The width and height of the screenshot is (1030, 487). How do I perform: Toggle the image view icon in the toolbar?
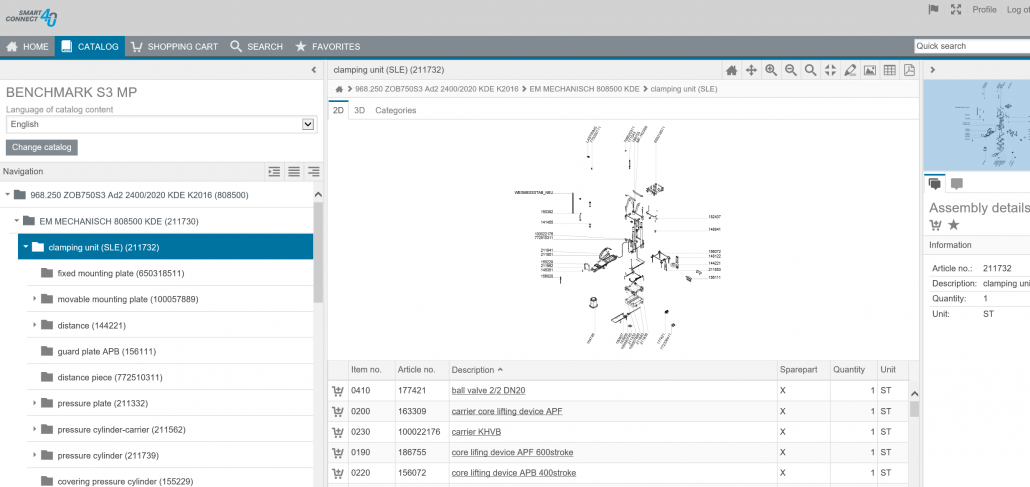pyautogui.click(x=870, y=70)
